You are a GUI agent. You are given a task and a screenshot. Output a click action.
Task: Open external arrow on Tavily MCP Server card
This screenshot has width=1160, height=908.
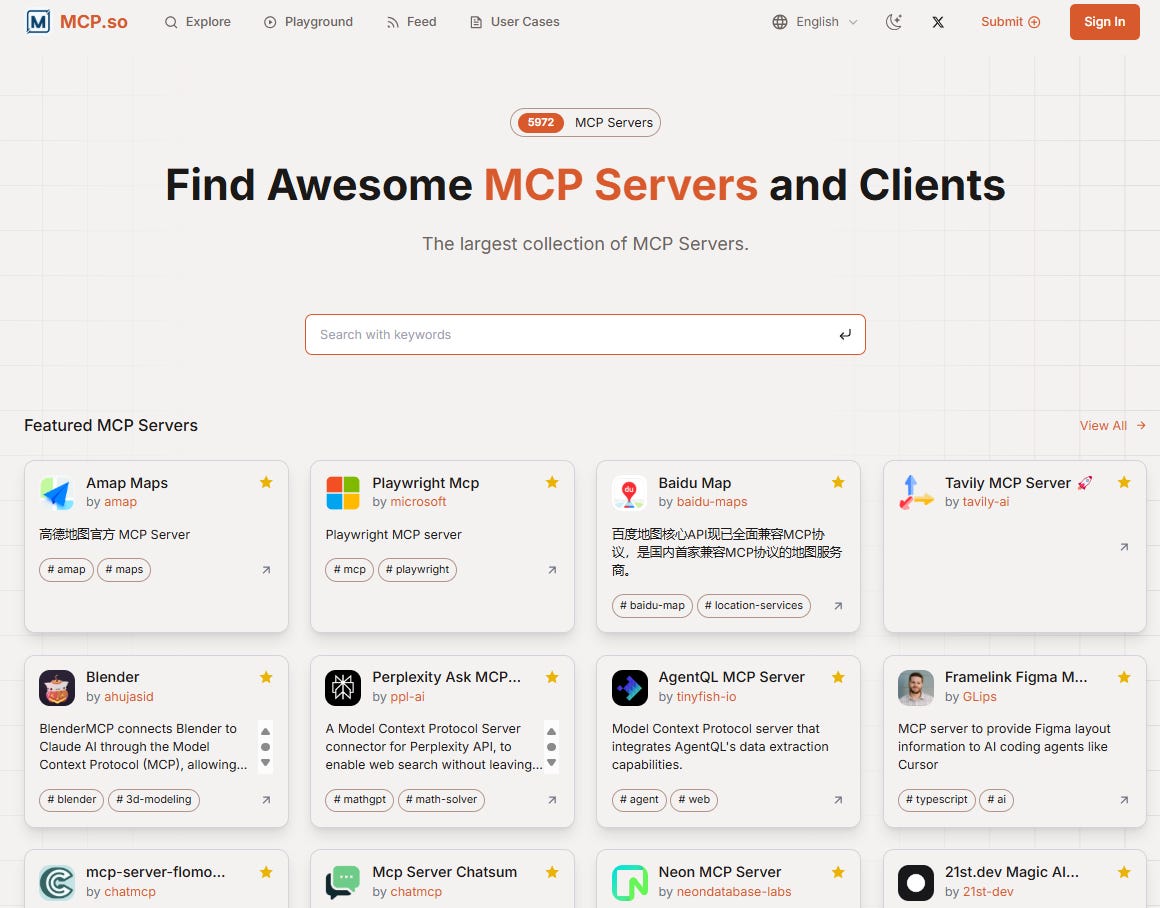coord(1124,547)
